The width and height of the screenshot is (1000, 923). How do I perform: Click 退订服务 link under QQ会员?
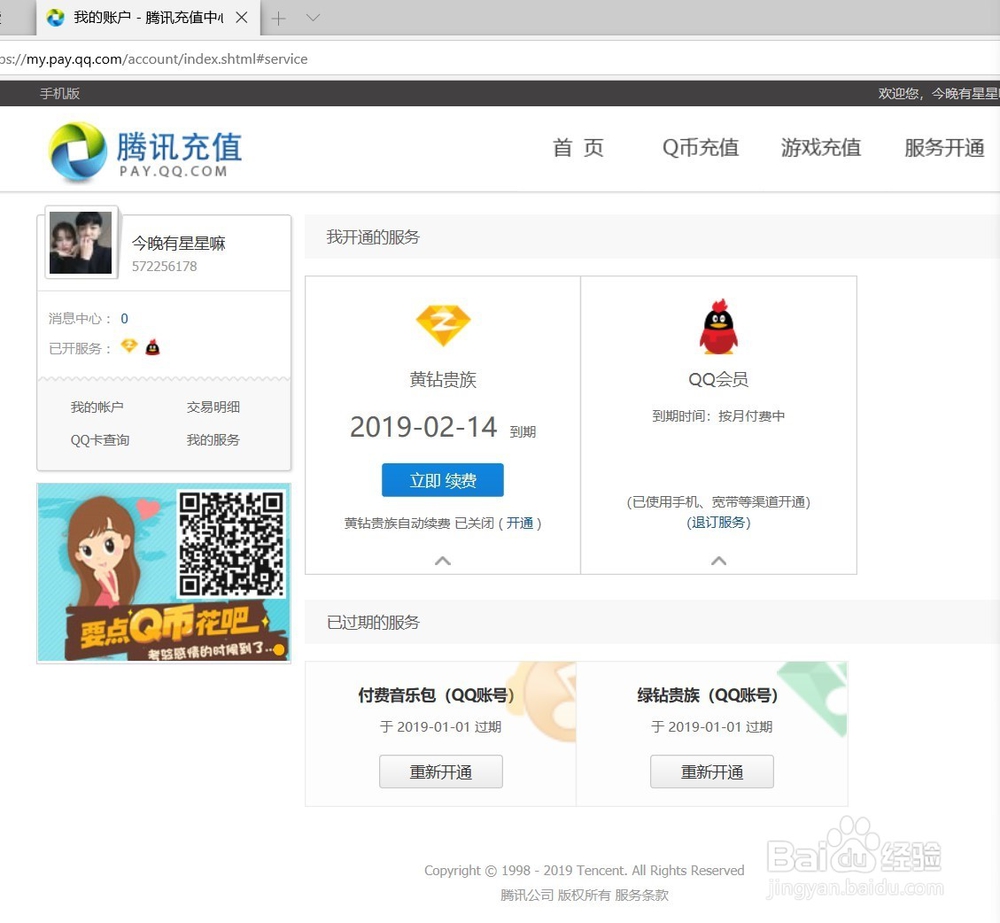719,522
